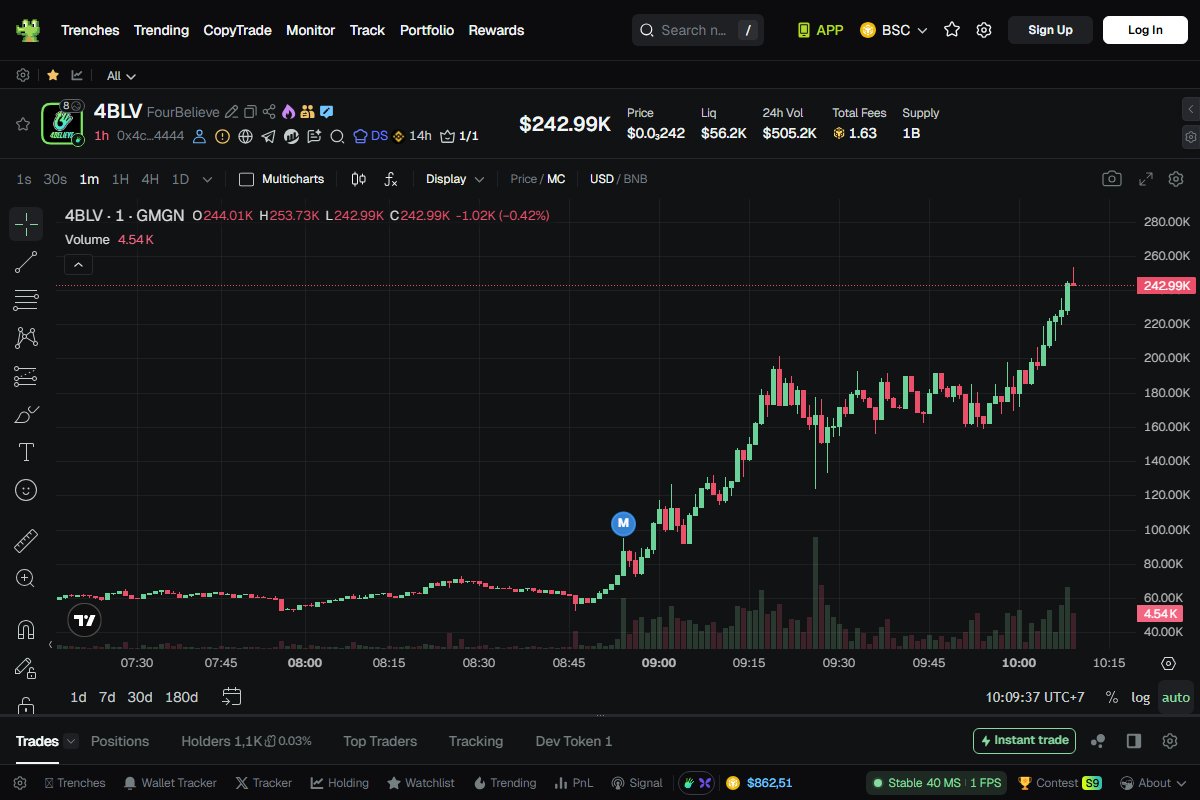
Task: Toggle log scale on chart
Action: [x=1140, y=697]
